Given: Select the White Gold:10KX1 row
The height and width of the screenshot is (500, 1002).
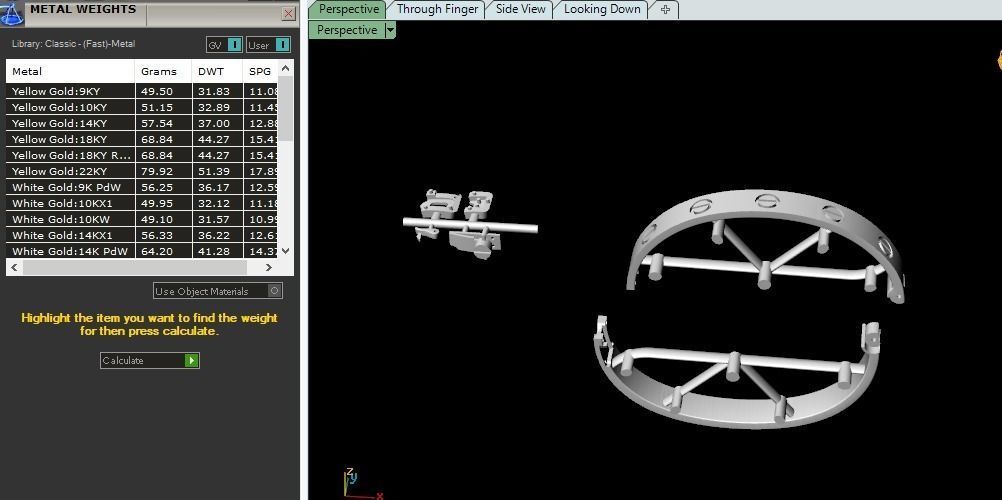Looking at the screenshot, I should coord(142,203).
